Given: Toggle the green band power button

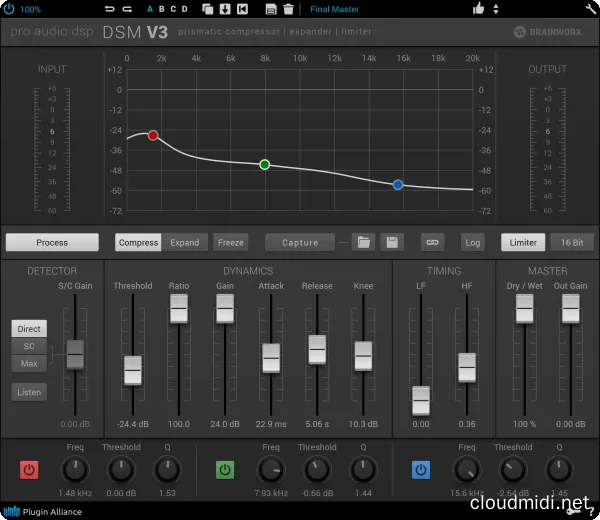Looking at the screenshot, I should click(225, 469).
